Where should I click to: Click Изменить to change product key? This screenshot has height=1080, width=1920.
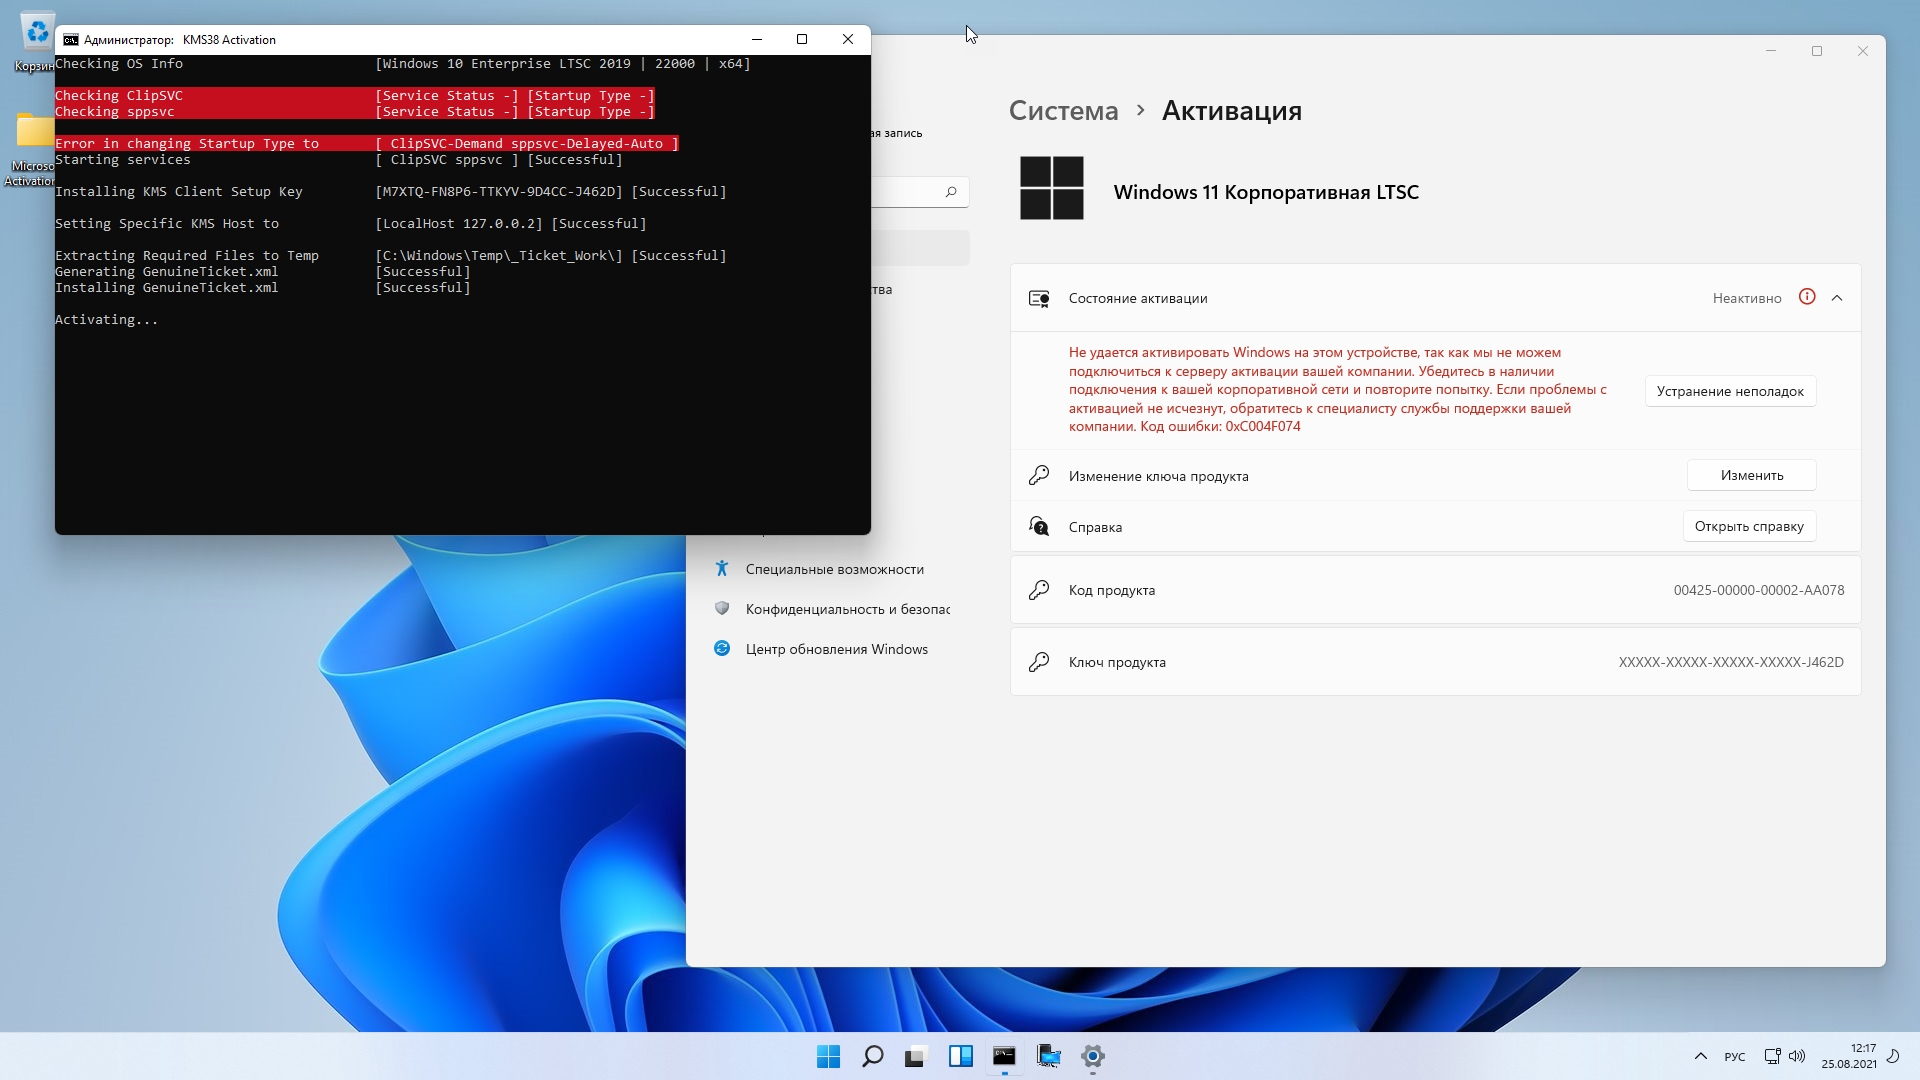pos(1751,475)
